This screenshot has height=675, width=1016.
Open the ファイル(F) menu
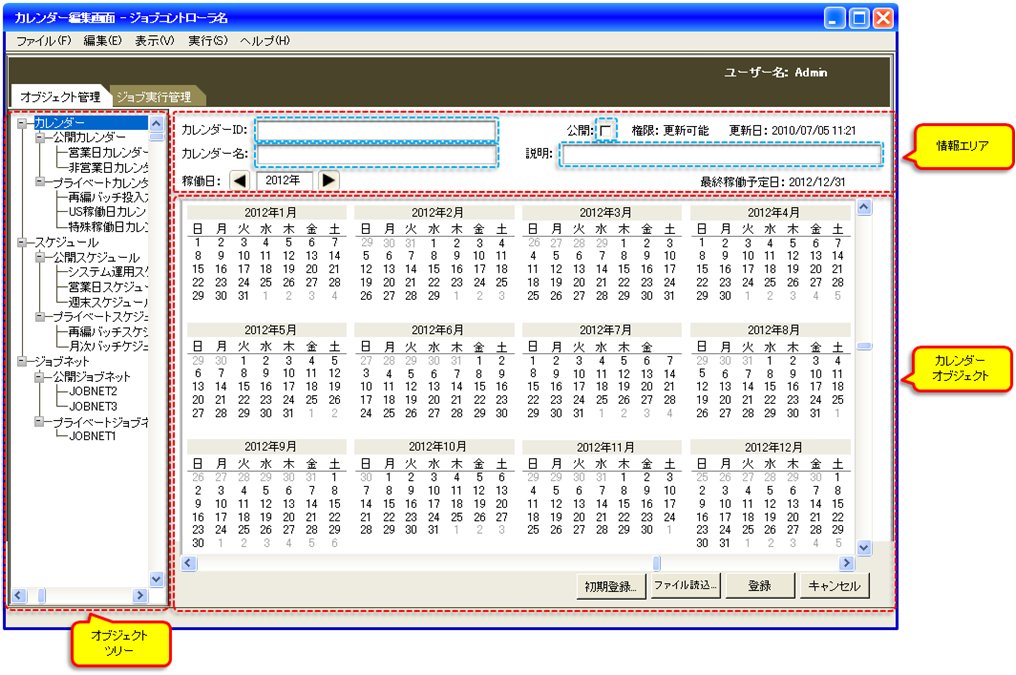point(43,41)
